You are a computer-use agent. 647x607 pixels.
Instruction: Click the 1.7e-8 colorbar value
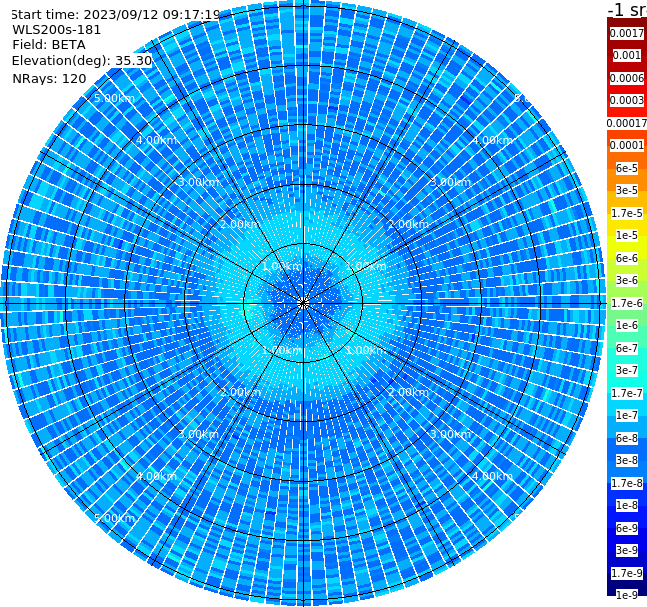627,483
